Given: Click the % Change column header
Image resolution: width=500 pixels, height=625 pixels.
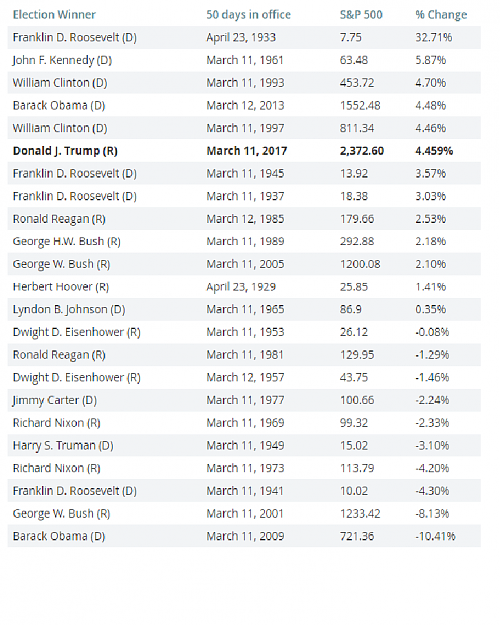Looking at the screenshot, I should (x=441, y=15).
